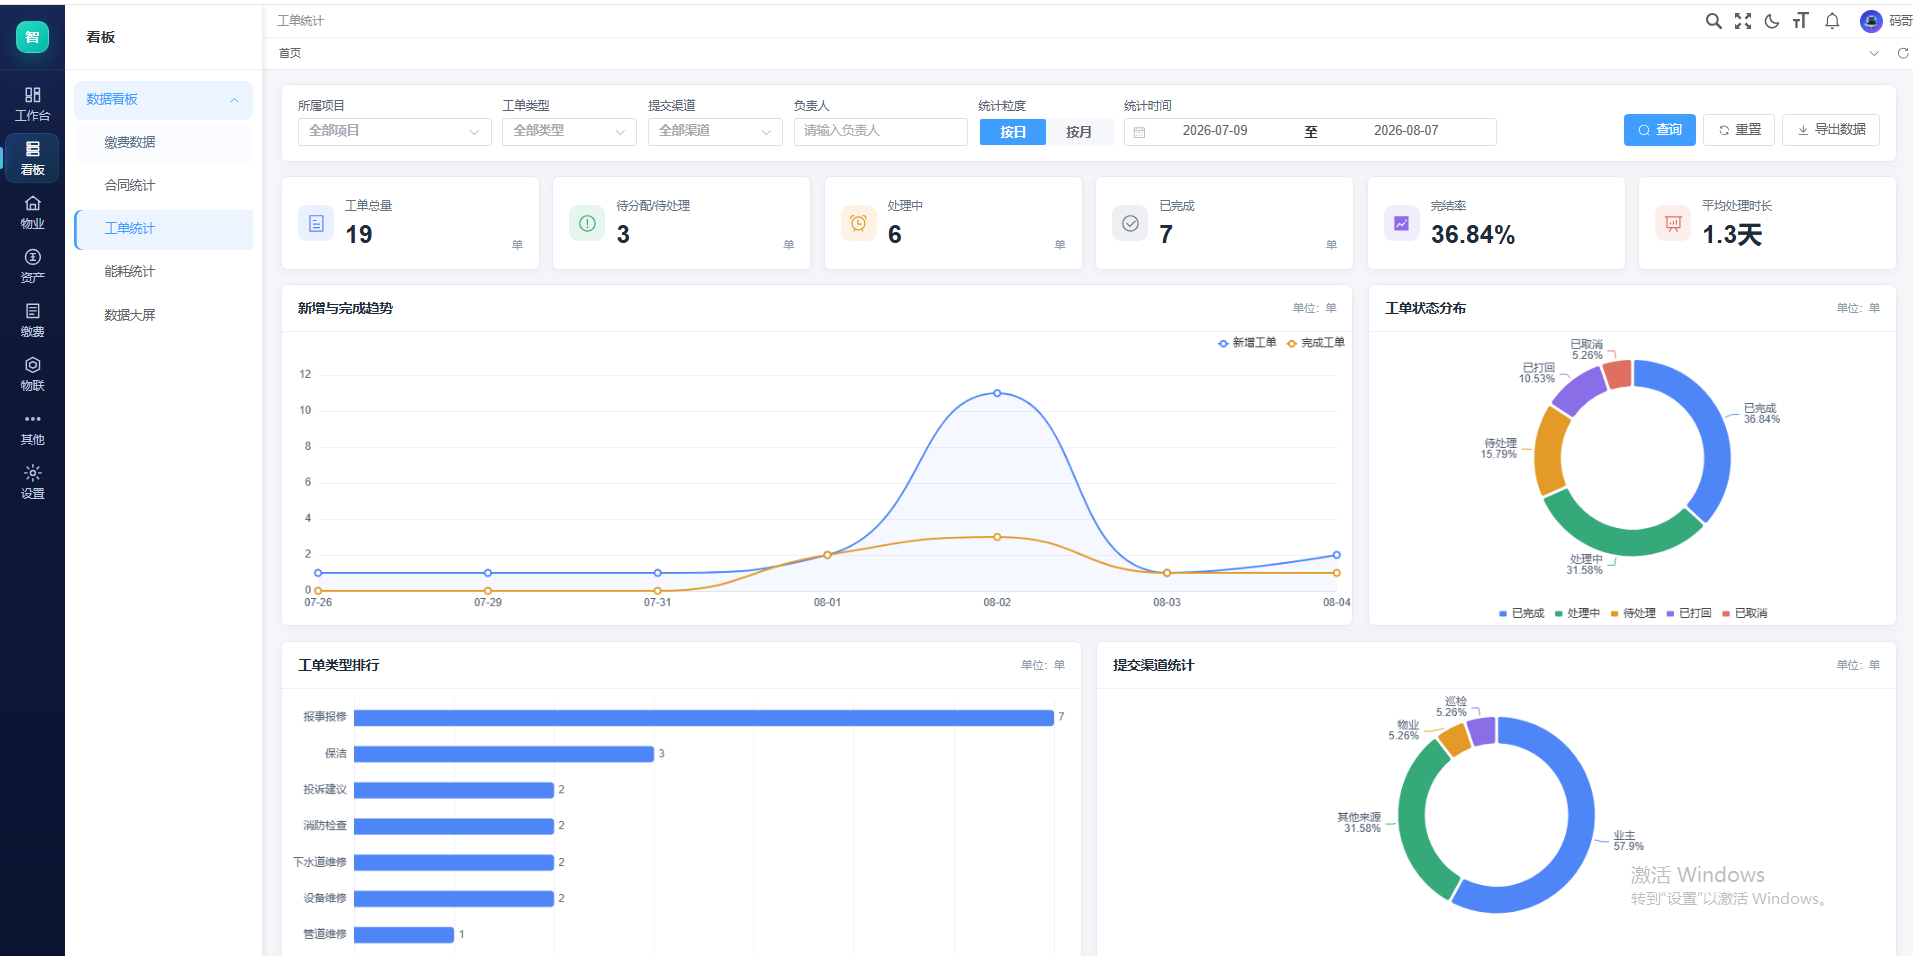This screenshot has height=956, width=1913.
Task: Click the search magnifier icon in the header
Action: (1713, 21)
